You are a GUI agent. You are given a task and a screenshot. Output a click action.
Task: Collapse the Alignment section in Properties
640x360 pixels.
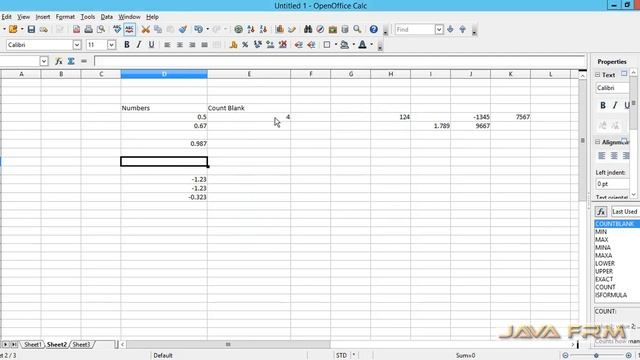[x=598, y=142]
